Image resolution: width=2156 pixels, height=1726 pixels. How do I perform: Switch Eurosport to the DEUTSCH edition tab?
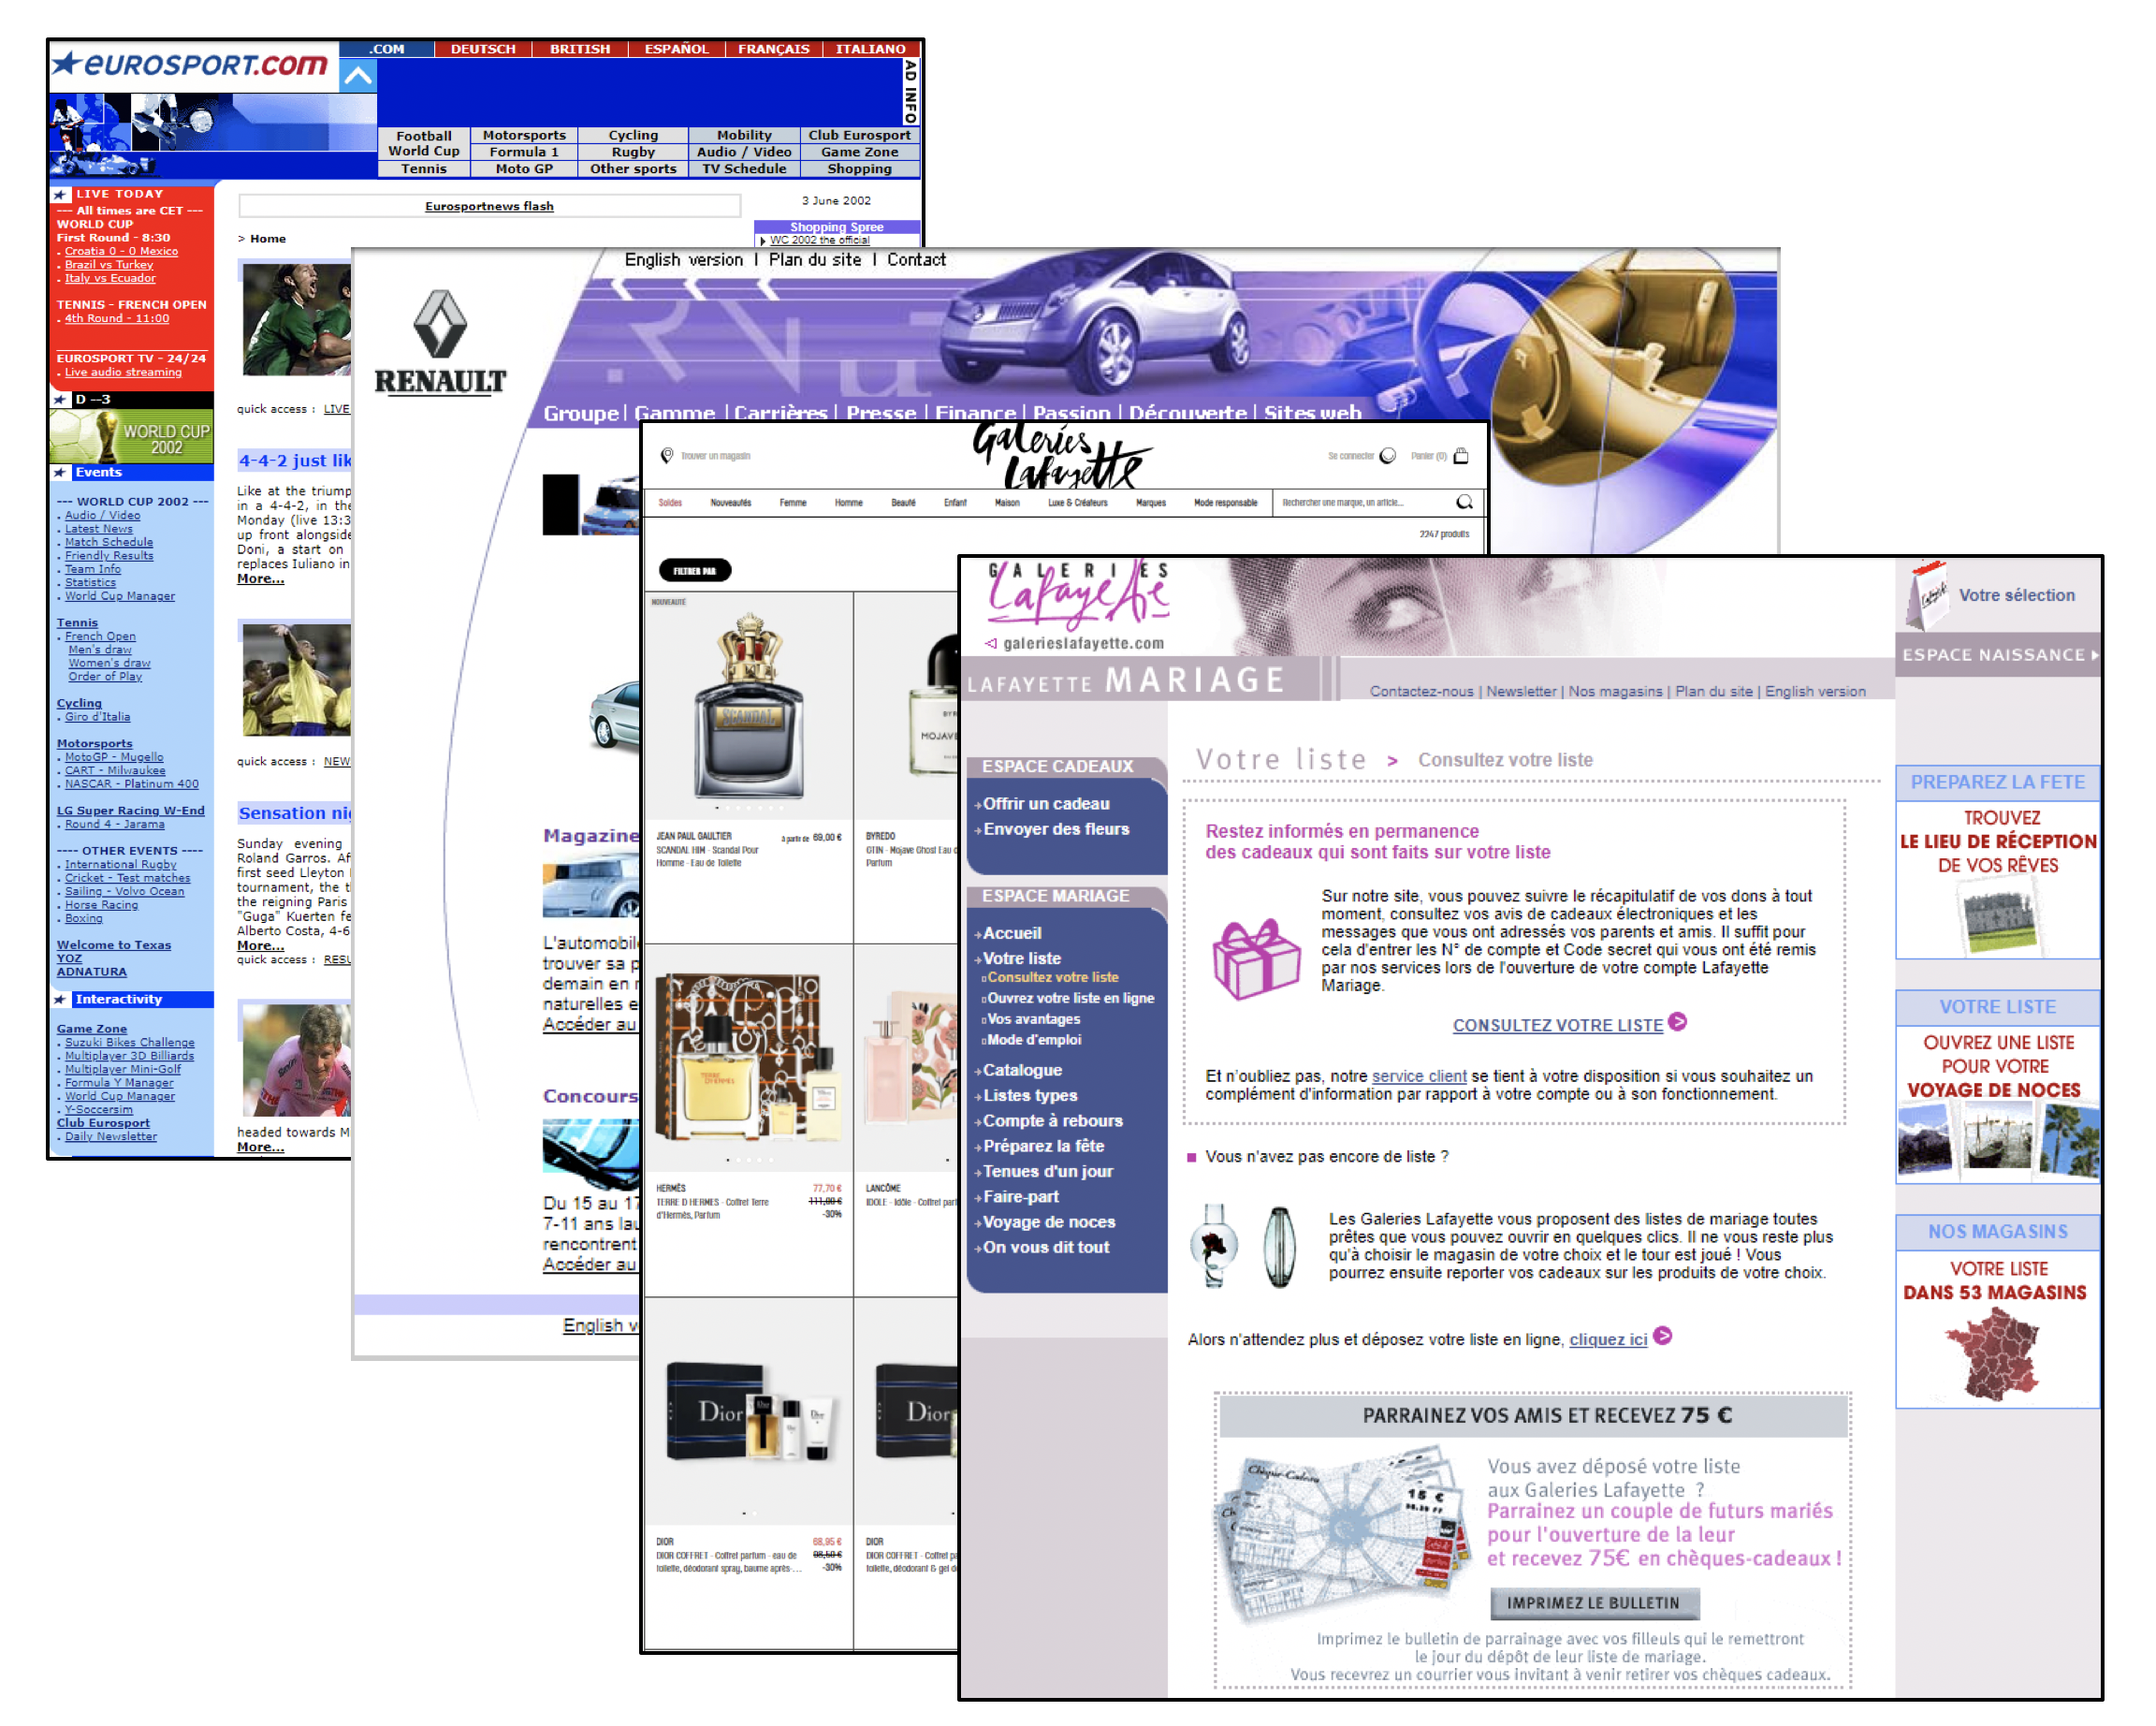[x=483, y=49]
